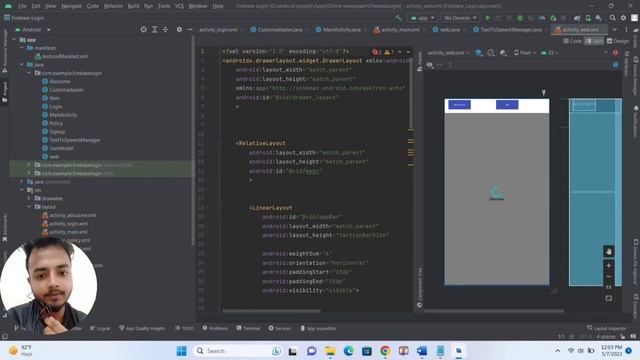Open the No Devices selector dropdown
The width and height of the screenshot is (640, 360).
460,18
